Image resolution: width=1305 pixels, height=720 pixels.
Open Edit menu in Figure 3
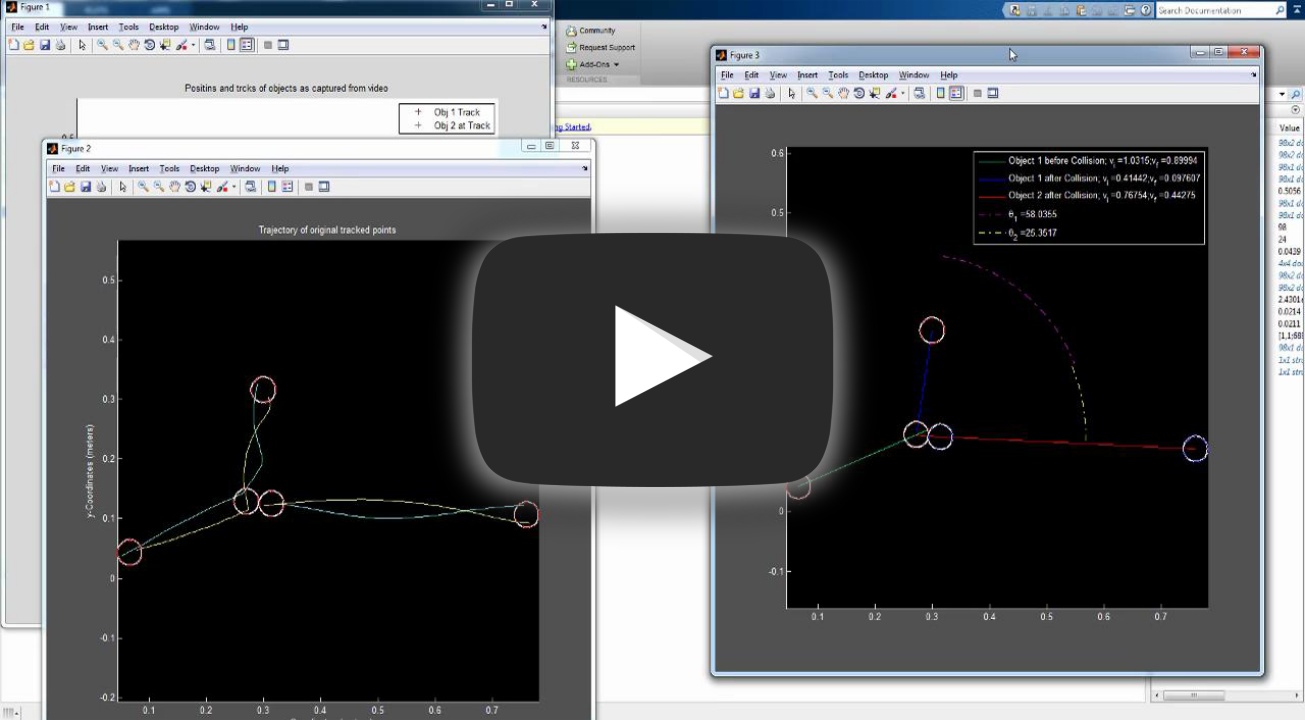coord(751,75)
